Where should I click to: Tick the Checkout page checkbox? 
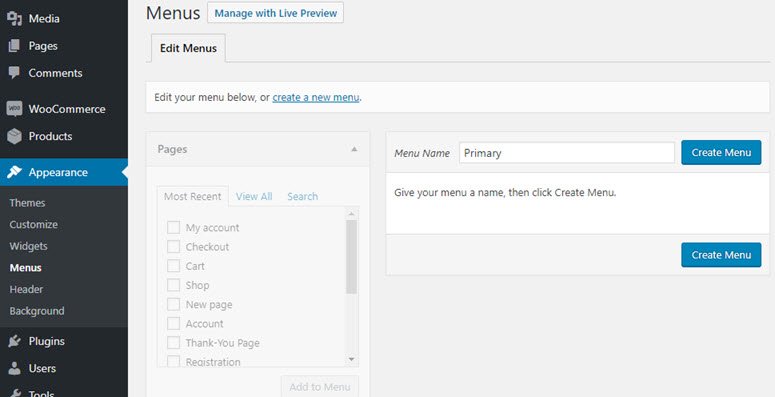click(173, 247)
